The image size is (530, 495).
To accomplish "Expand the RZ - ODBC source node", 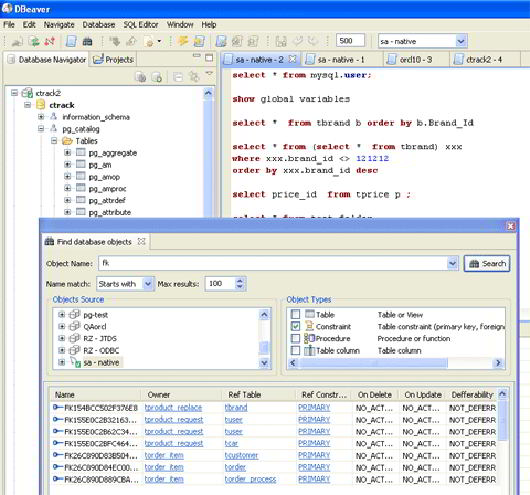I will point(61,350).
